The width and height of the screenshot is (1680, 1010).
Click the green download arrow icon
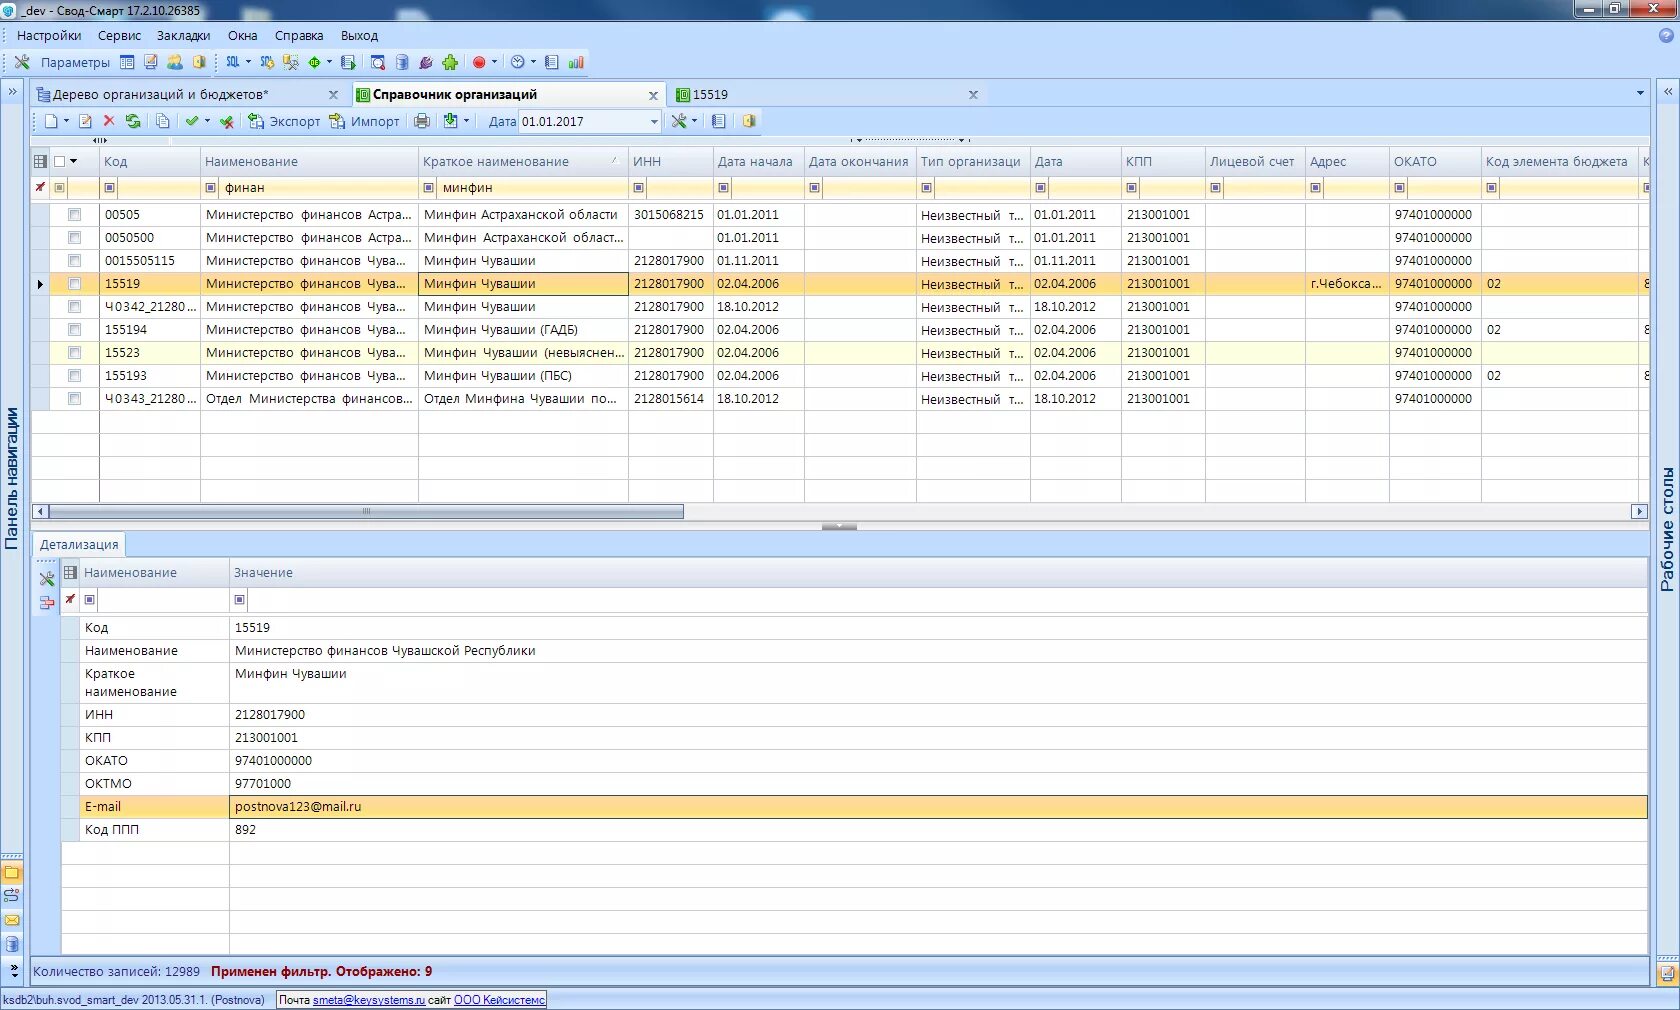451,121
